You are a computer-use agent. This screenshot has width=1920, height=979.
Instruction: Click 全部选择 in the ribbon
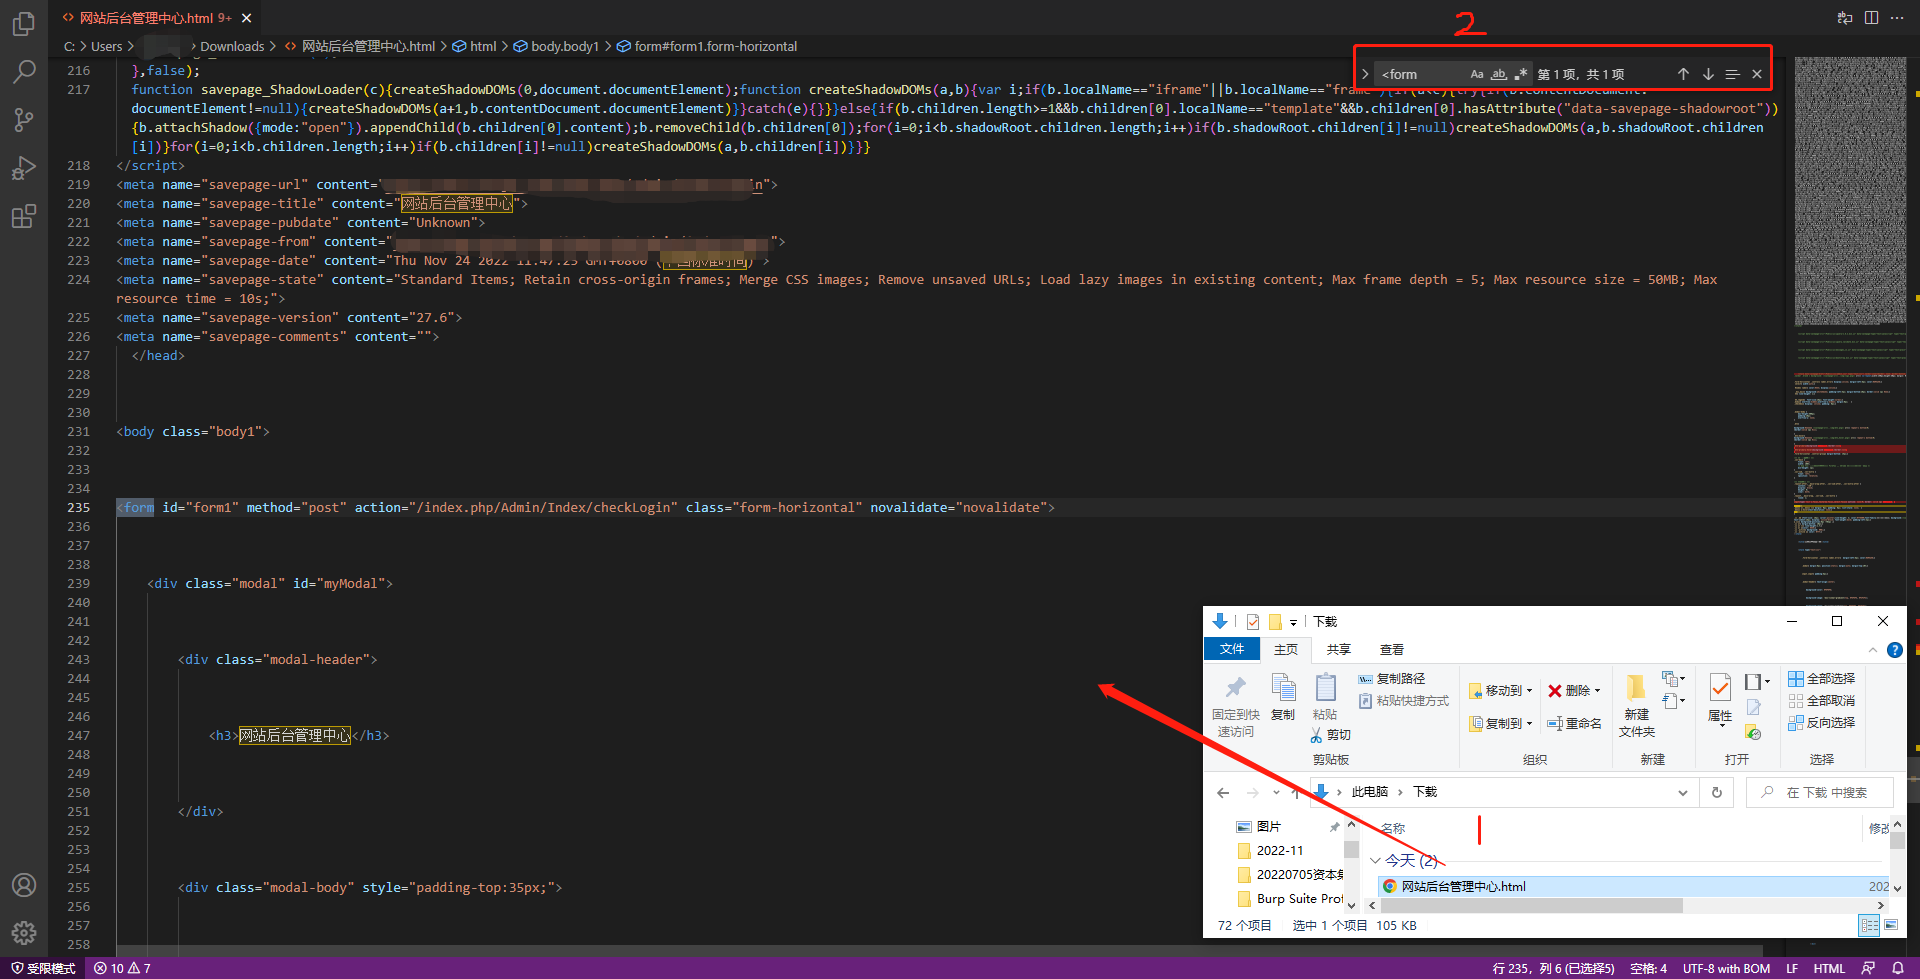pos(1822,678)
